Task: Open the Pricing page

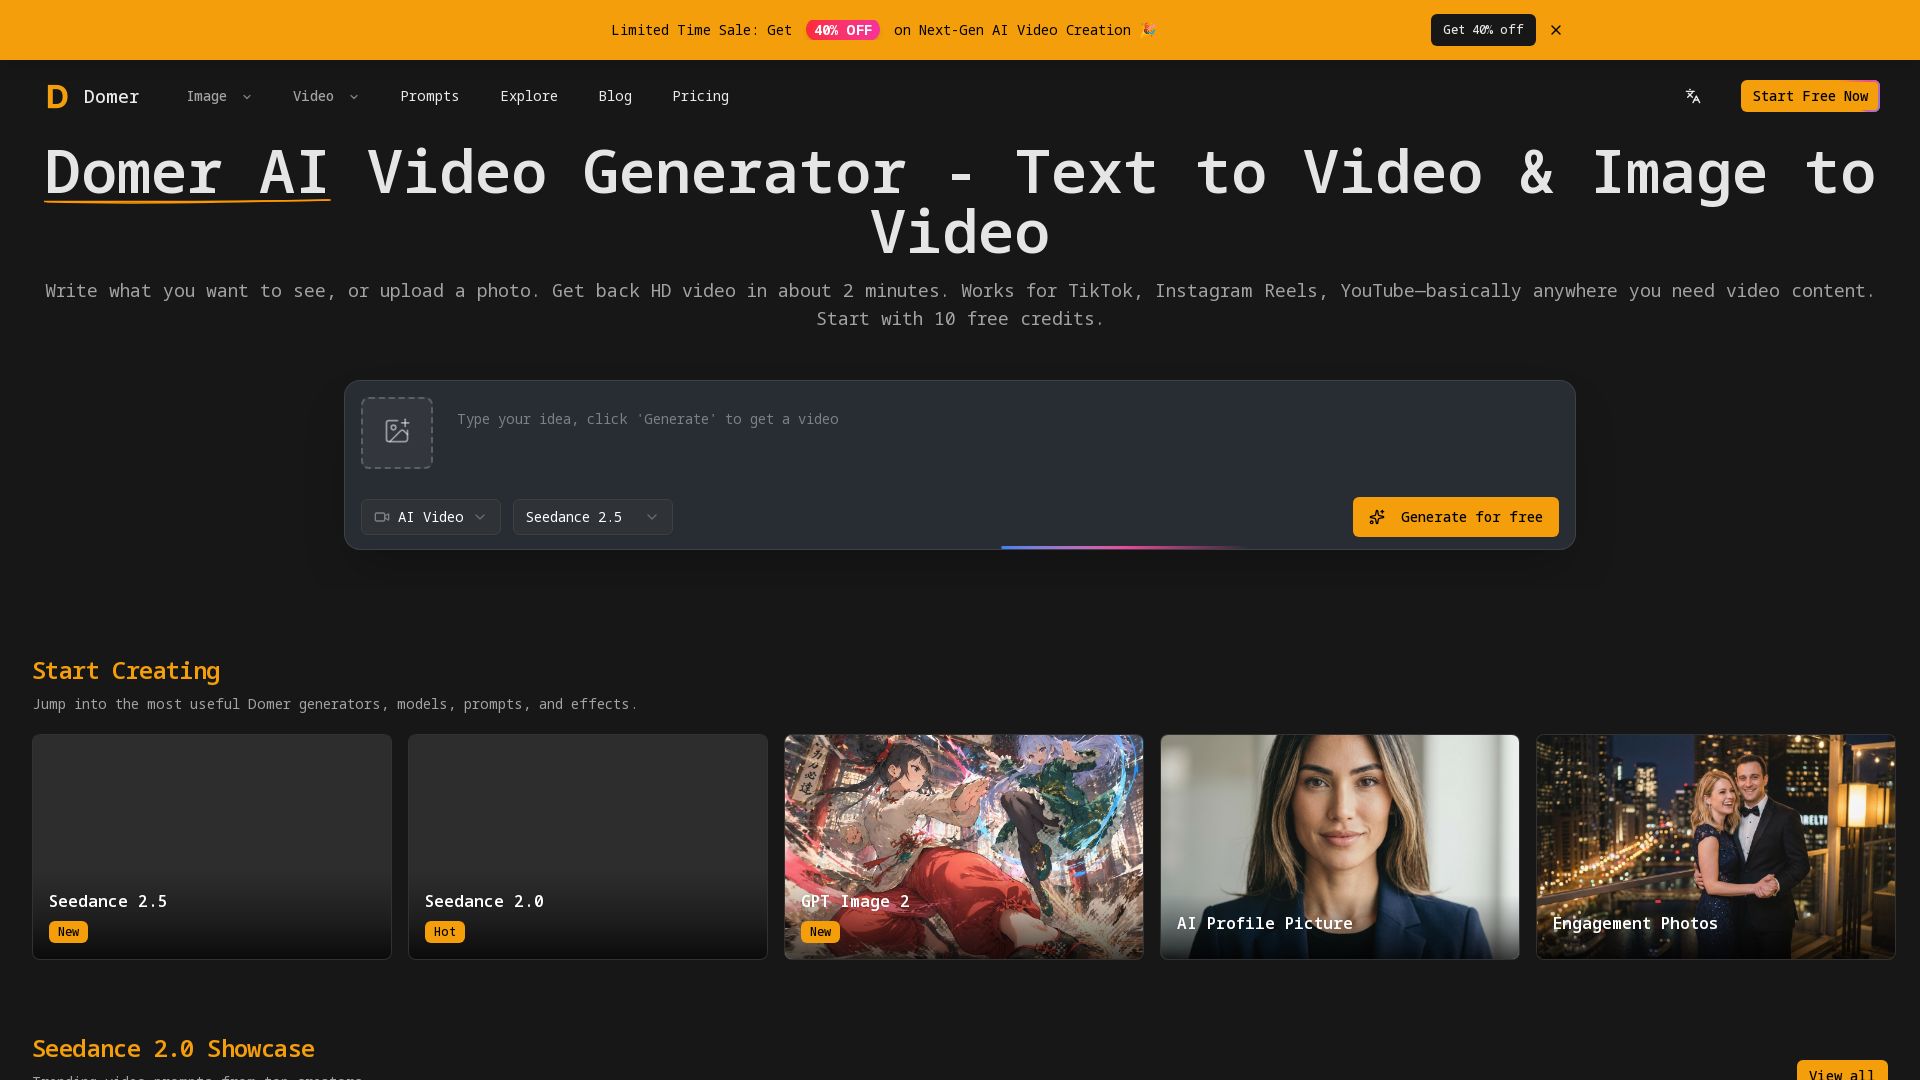Action: coord(700,96)
